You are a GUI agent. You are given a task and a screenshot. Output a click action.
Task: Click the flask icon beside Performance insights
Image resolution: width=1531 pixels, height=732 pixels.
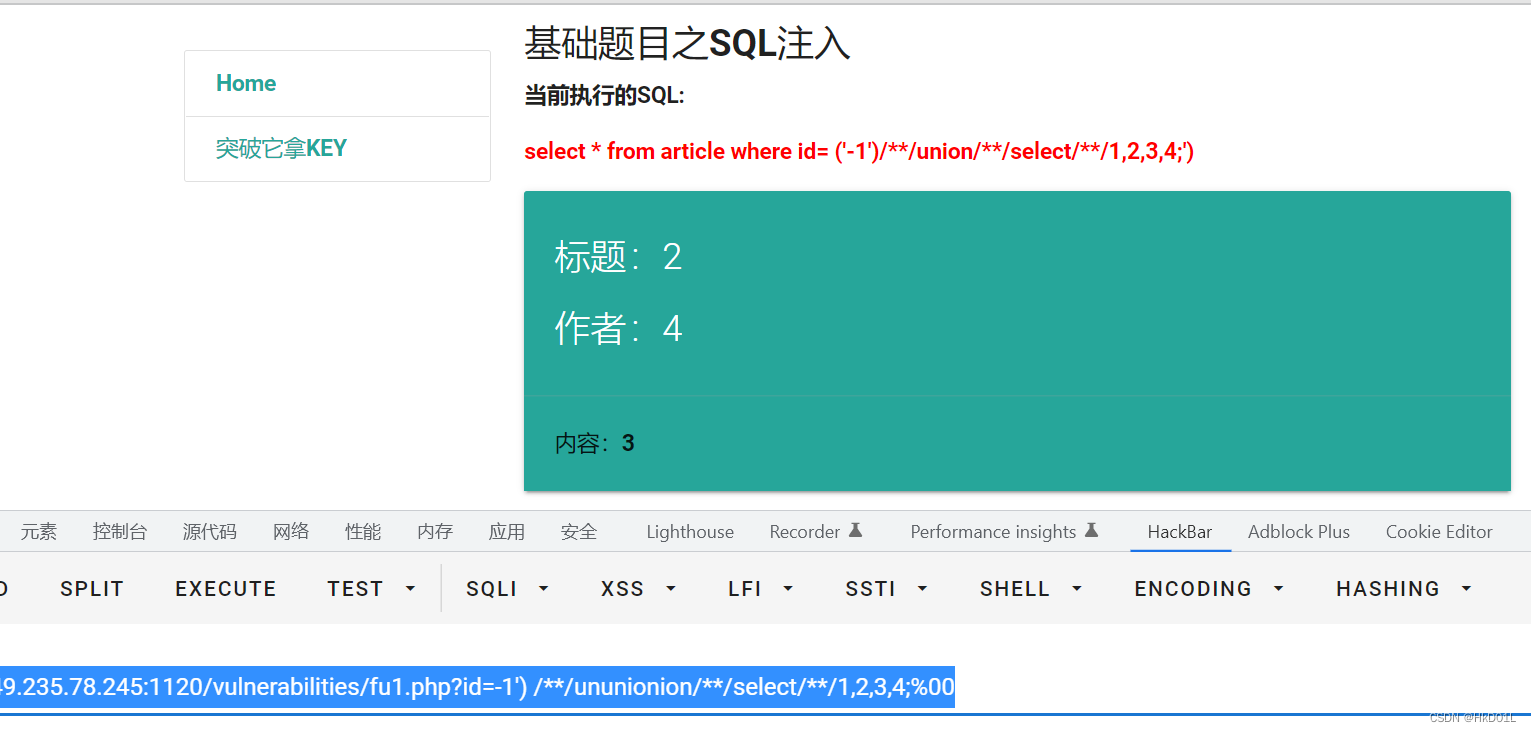pyautogui.click(x=1092, y=529)
